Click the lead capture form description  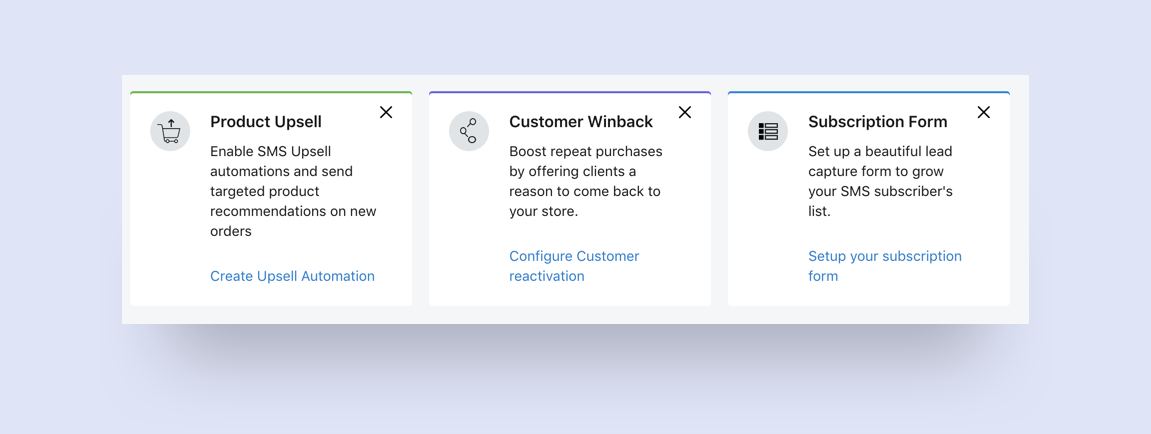(x=880, y=181)
